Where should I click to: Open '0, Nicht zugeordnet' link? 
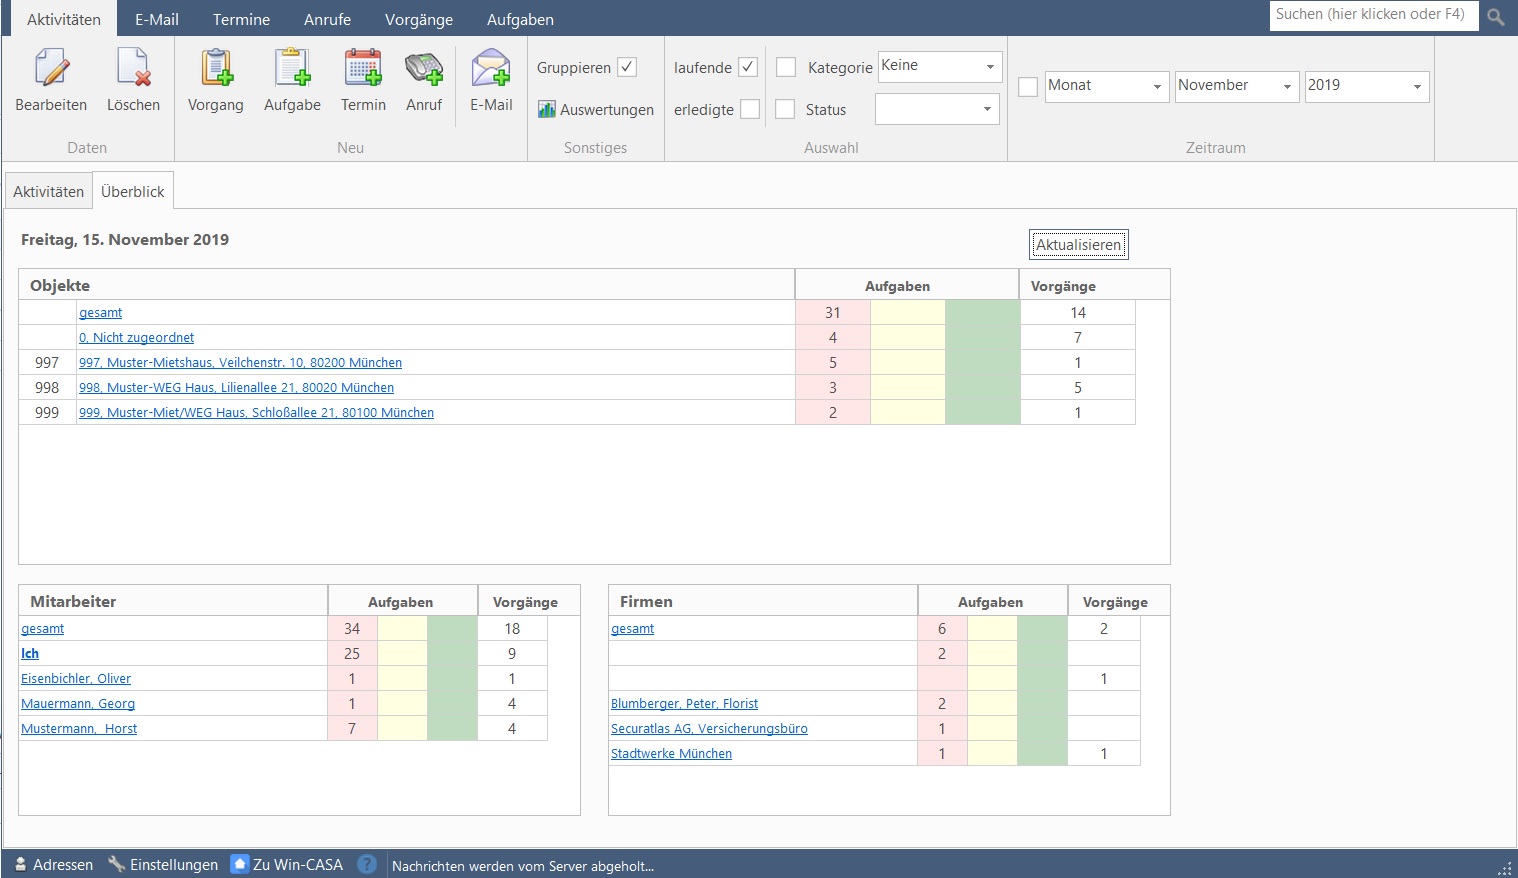pos(137,338)
